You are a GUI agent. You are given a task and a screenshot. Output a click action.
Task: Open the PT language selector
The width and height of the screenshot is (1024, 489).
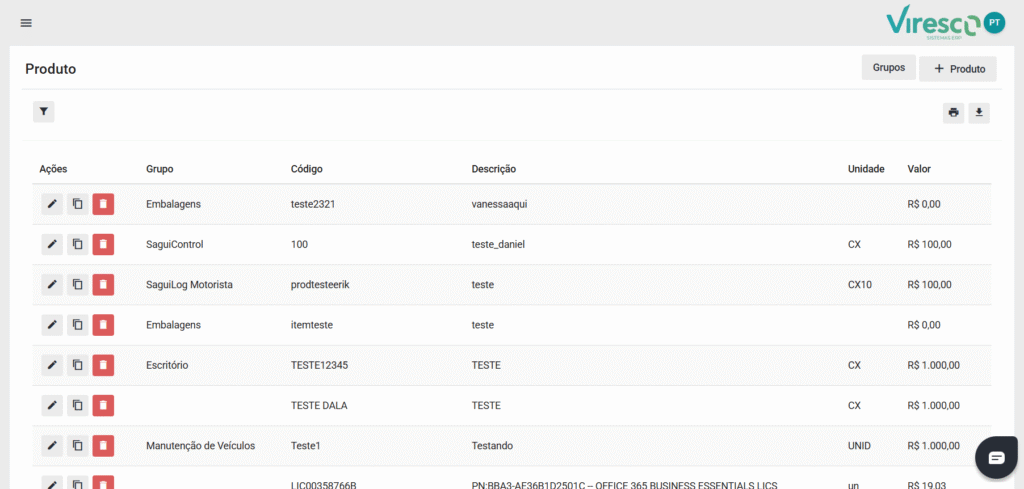994,23
